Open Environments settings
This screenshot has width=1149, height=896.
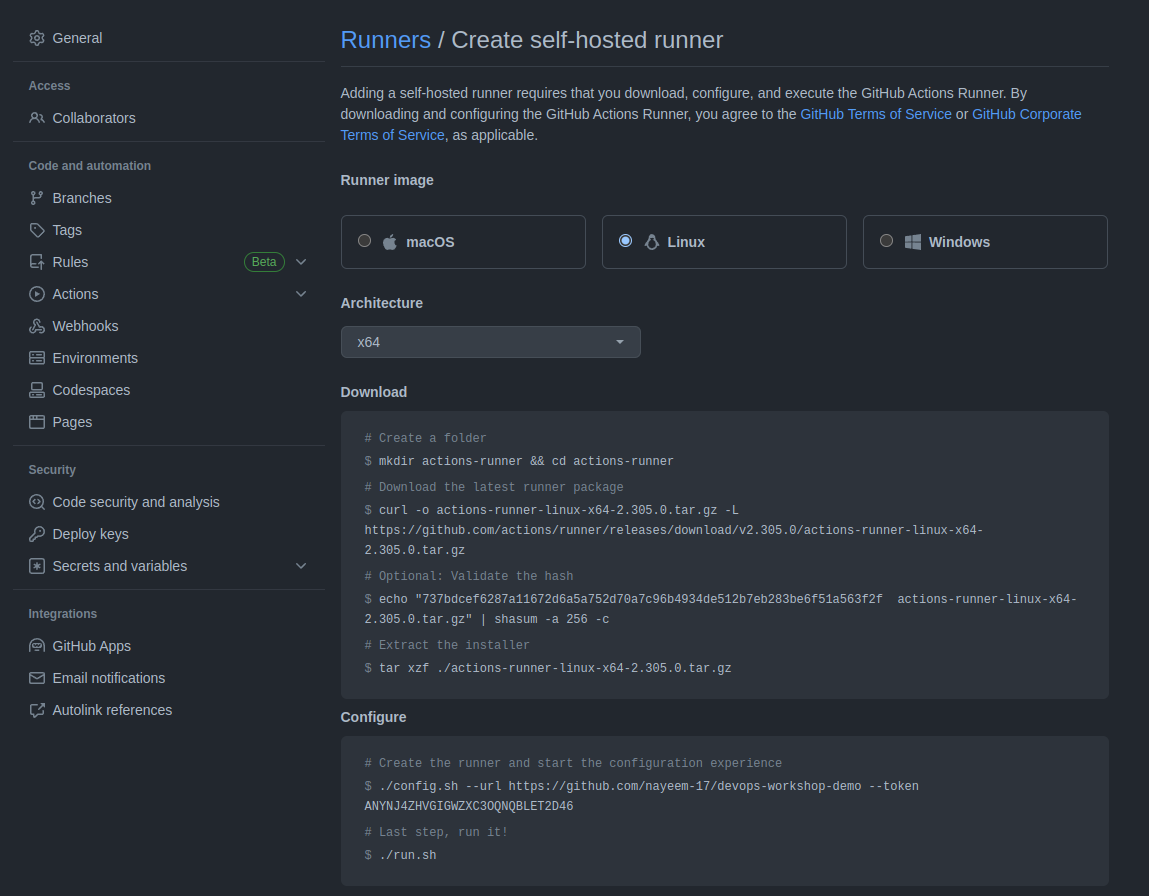[95, 358]
